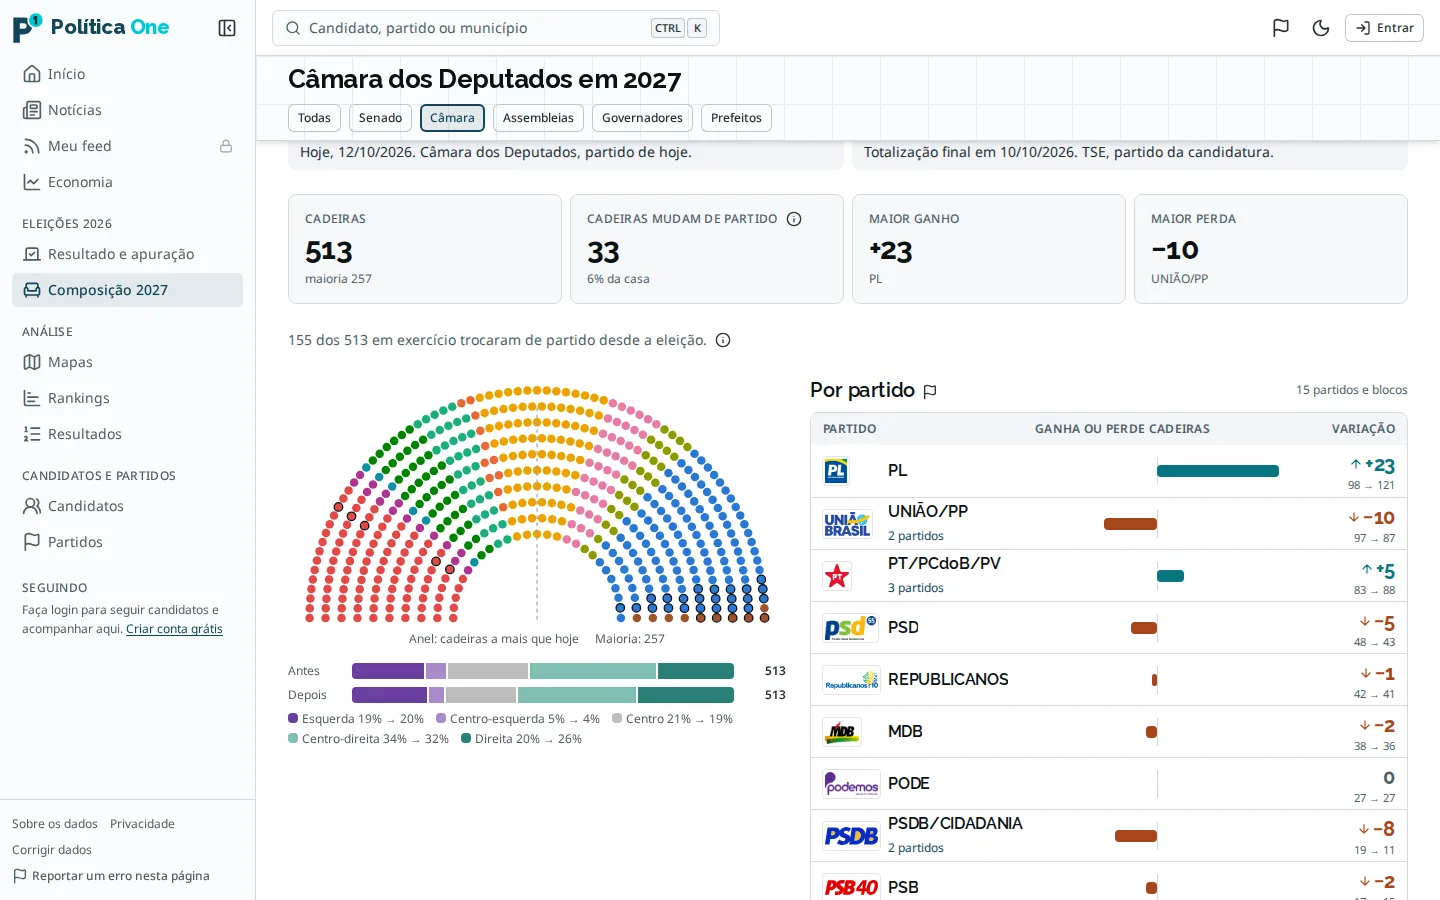Open Corrigir dados link
Screen dimensions: 1440x900
[x=52, y=850]
